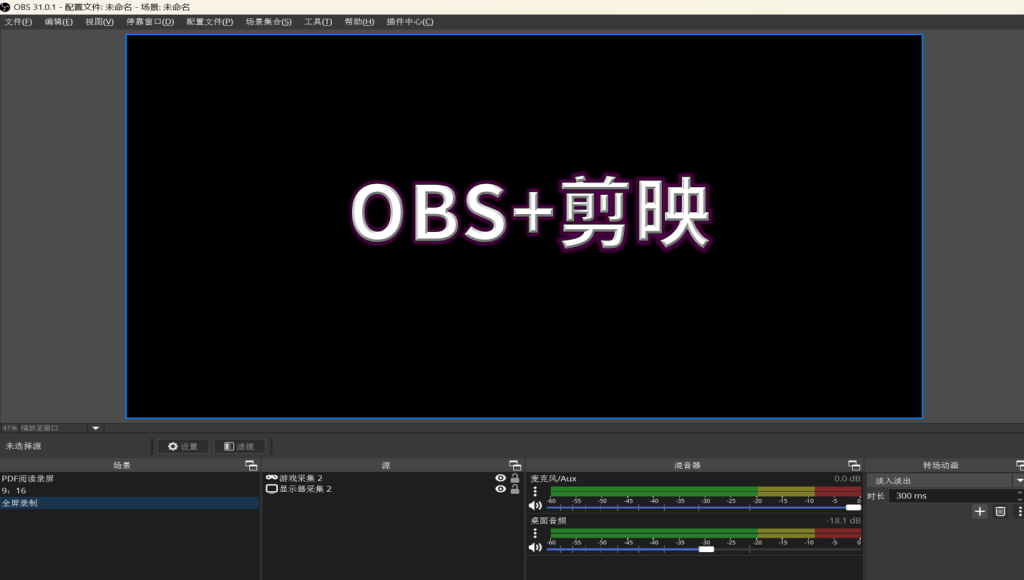The image size is (1024, 580).
Task: Undock the 场景 panel with its float icon
Action: pyautogui.click(x=251, y=465)
